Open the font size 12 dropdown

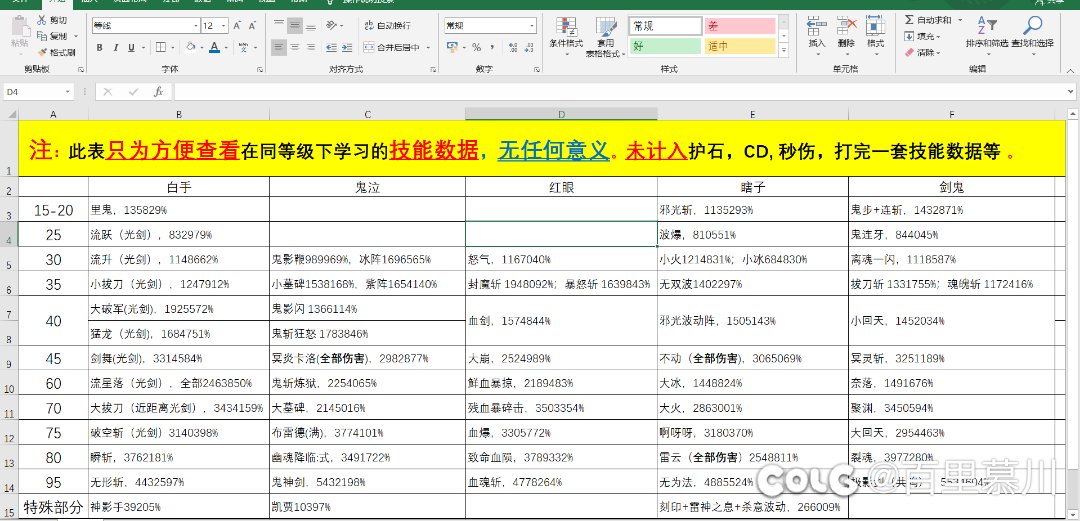tap(224, 26)
